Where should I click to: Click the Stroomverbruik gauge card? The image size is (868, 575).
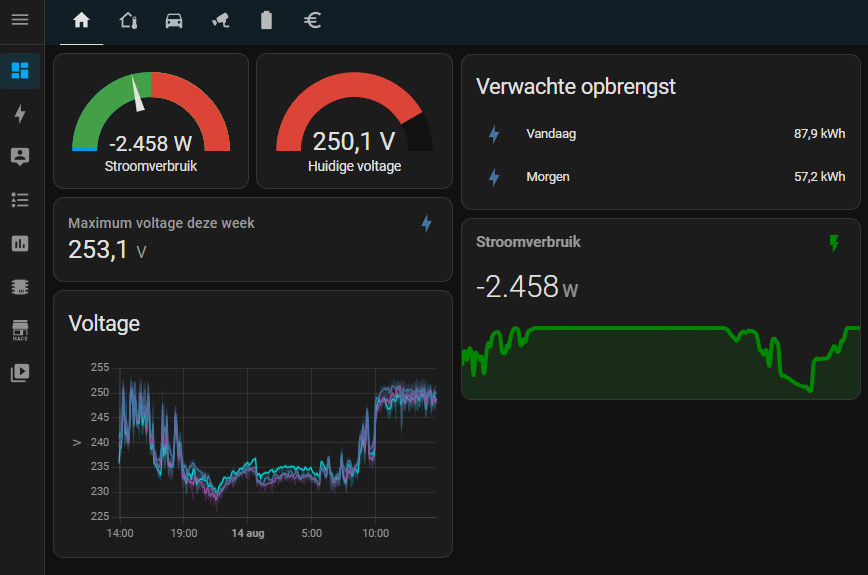coord(151,122)
